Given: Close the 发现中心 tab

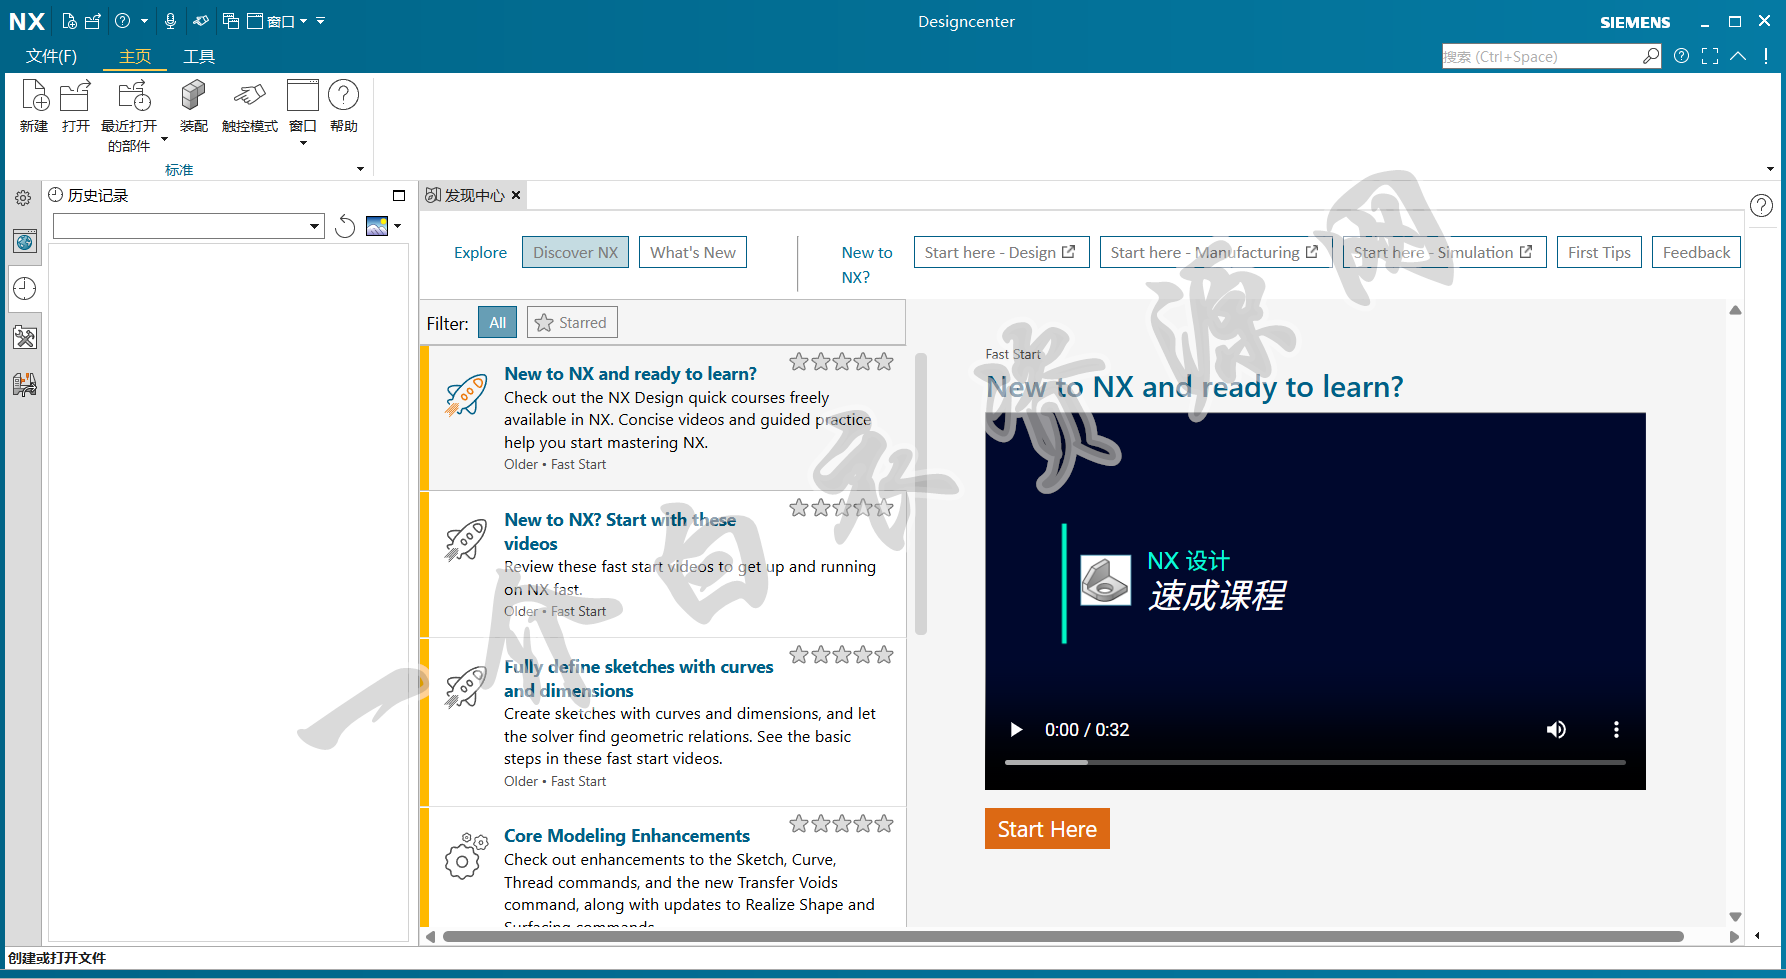Looking at the screenshot, I should tap(516, 195).
